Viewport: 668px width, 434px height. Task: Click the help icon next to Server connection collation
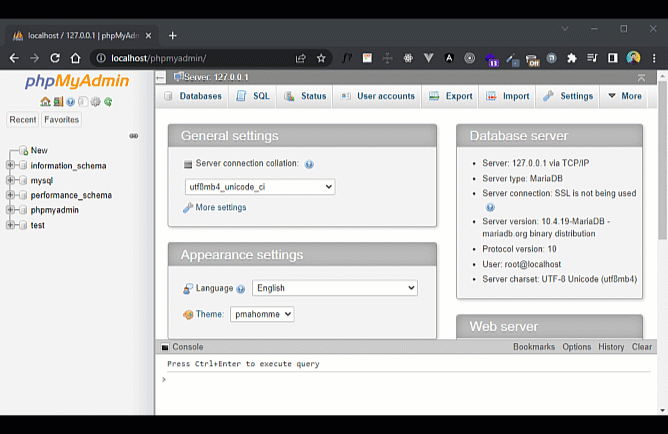(x=309, y=164)
